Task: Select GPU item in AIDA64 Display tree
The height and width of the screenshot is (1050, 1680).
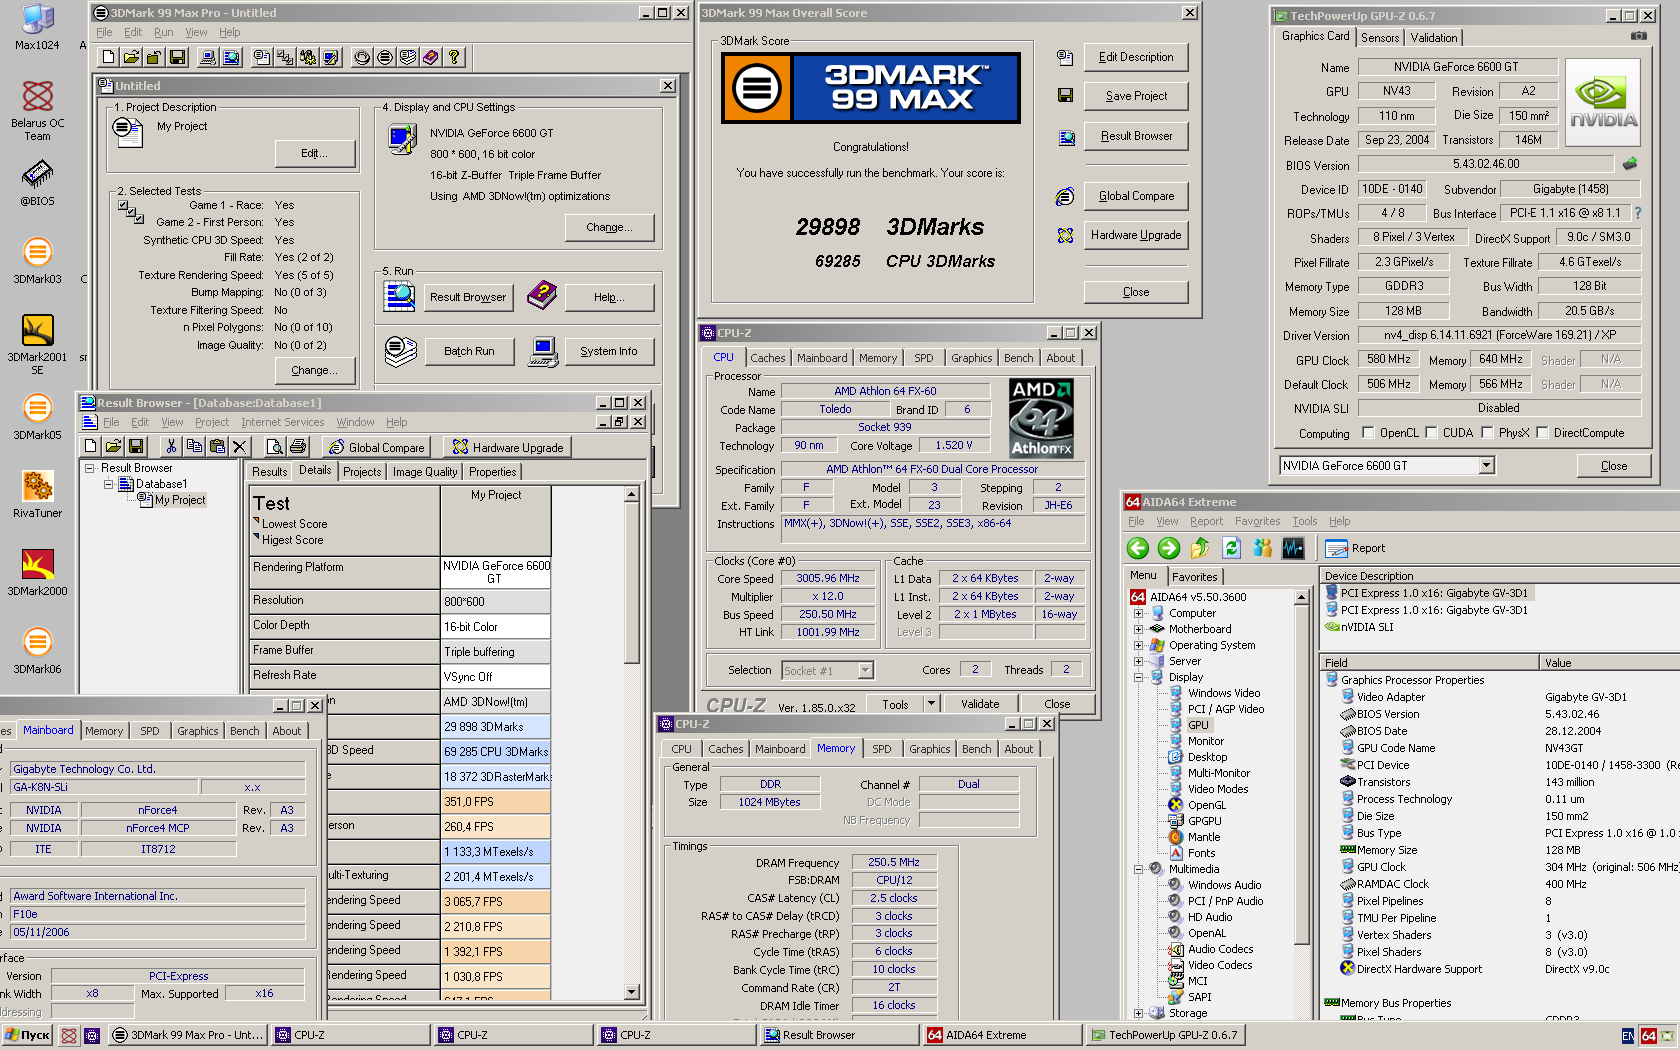Action: [1198, 725]
